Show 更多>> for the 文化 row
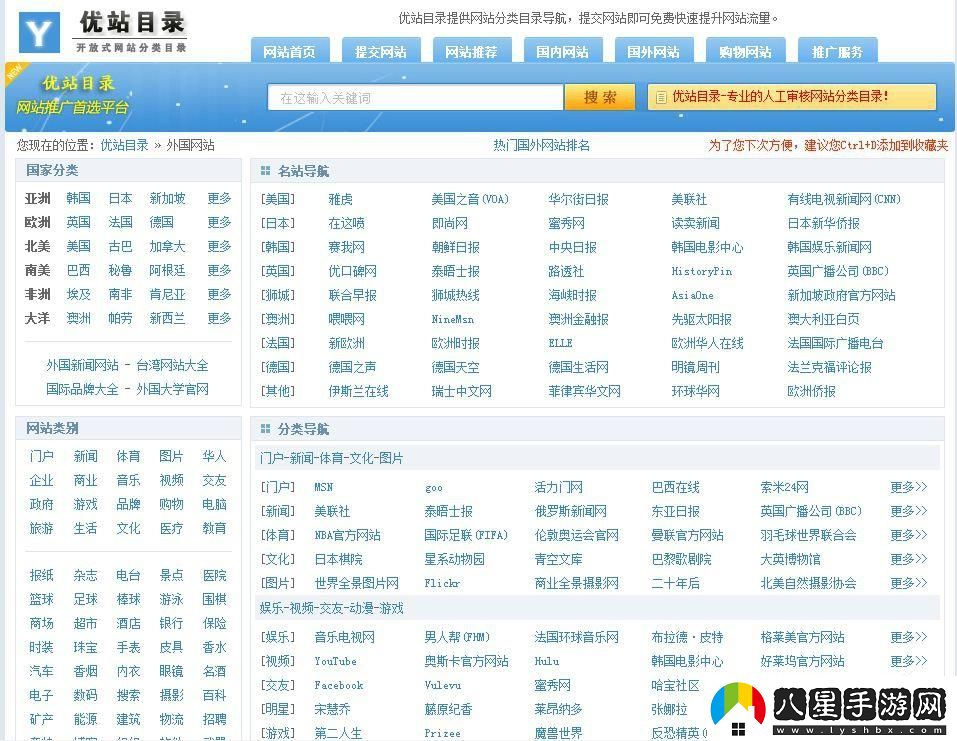 point(908,559)
